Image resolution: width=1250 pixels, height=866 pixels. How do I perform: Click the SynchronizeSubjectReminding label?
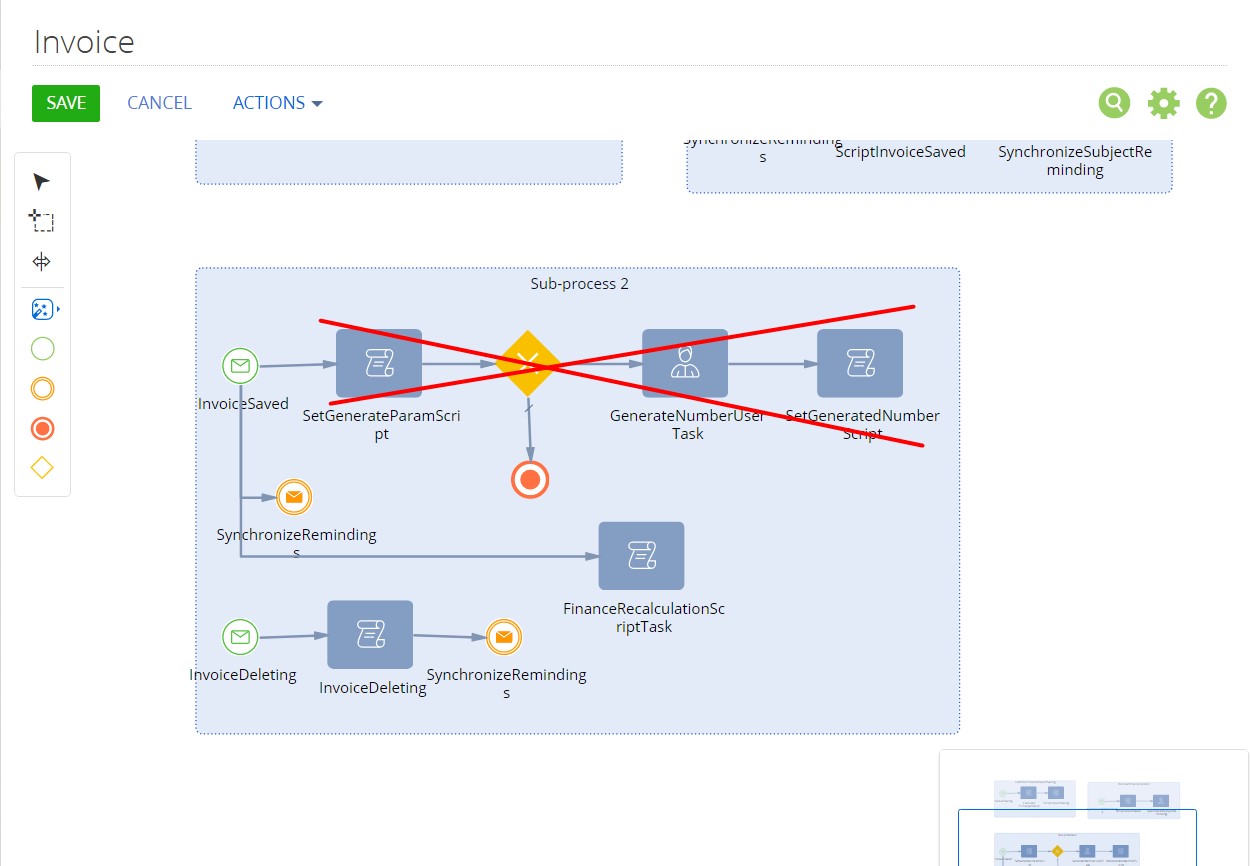(1075, 161)
